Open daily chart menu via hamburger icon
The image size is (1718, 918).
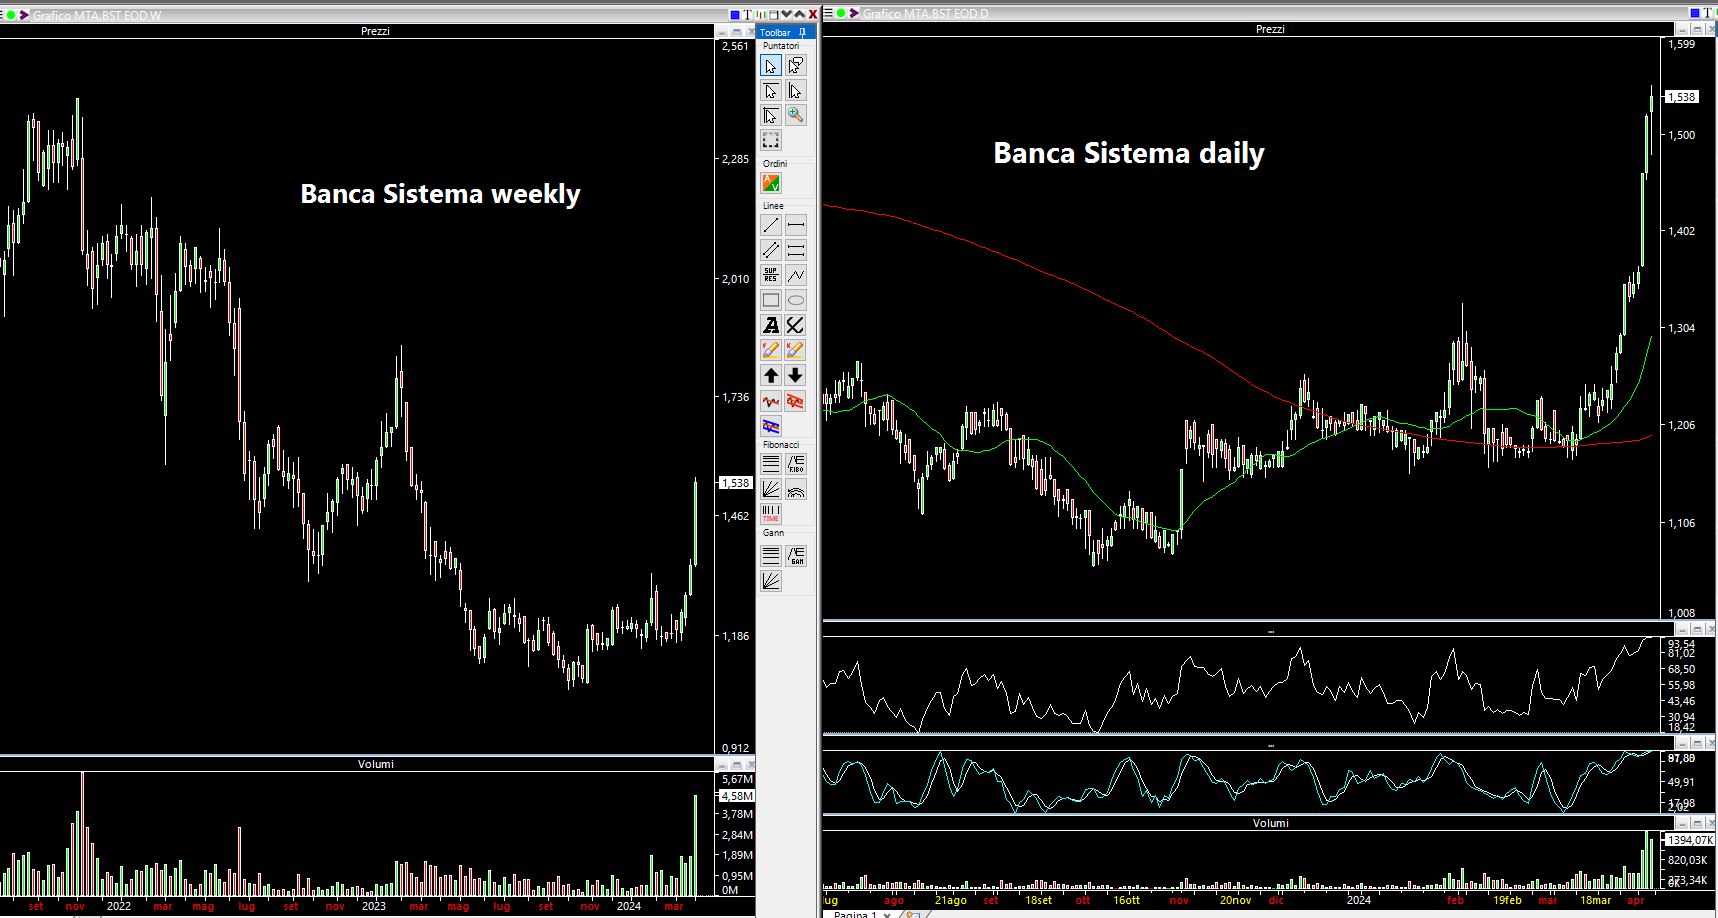[x=828, y=13]
